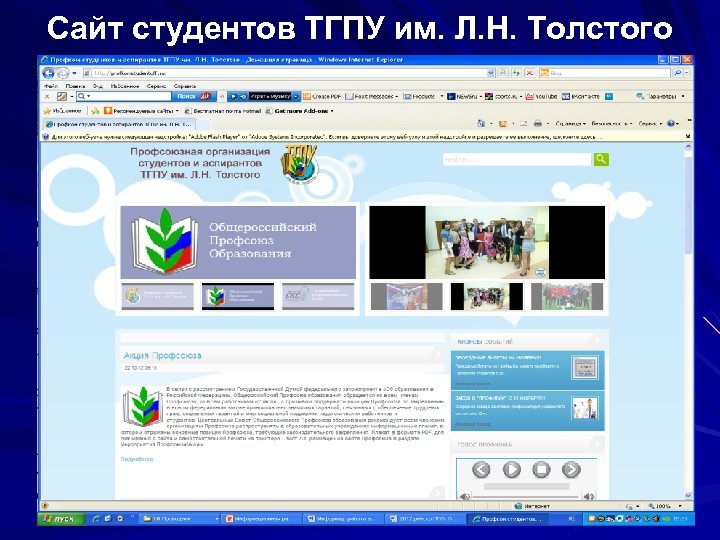Screen dimensions: 720x540
Task: Click the site's Найти search field
Action: click(517, 159)
